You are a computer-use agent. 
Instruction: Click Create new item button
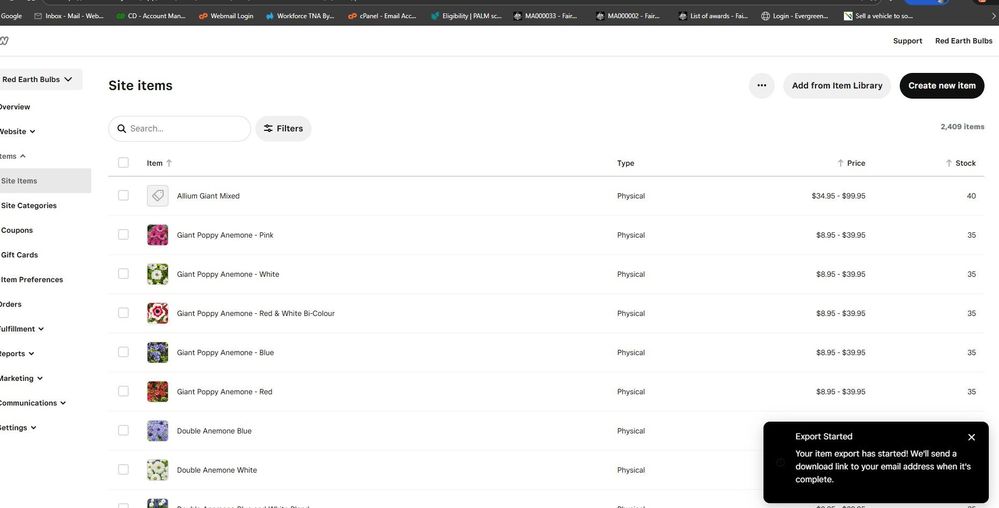942,85
